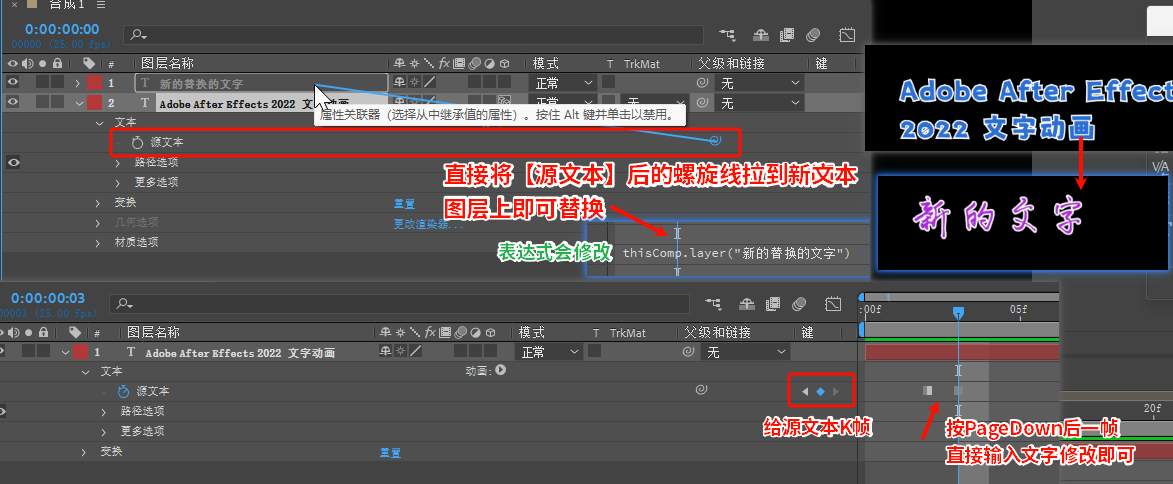Image resolution: width=1173 pixels, height=484 pixels.
Task: Toggle quality switch on 新的替换的文字 layer
Action: tap(429, 82)
